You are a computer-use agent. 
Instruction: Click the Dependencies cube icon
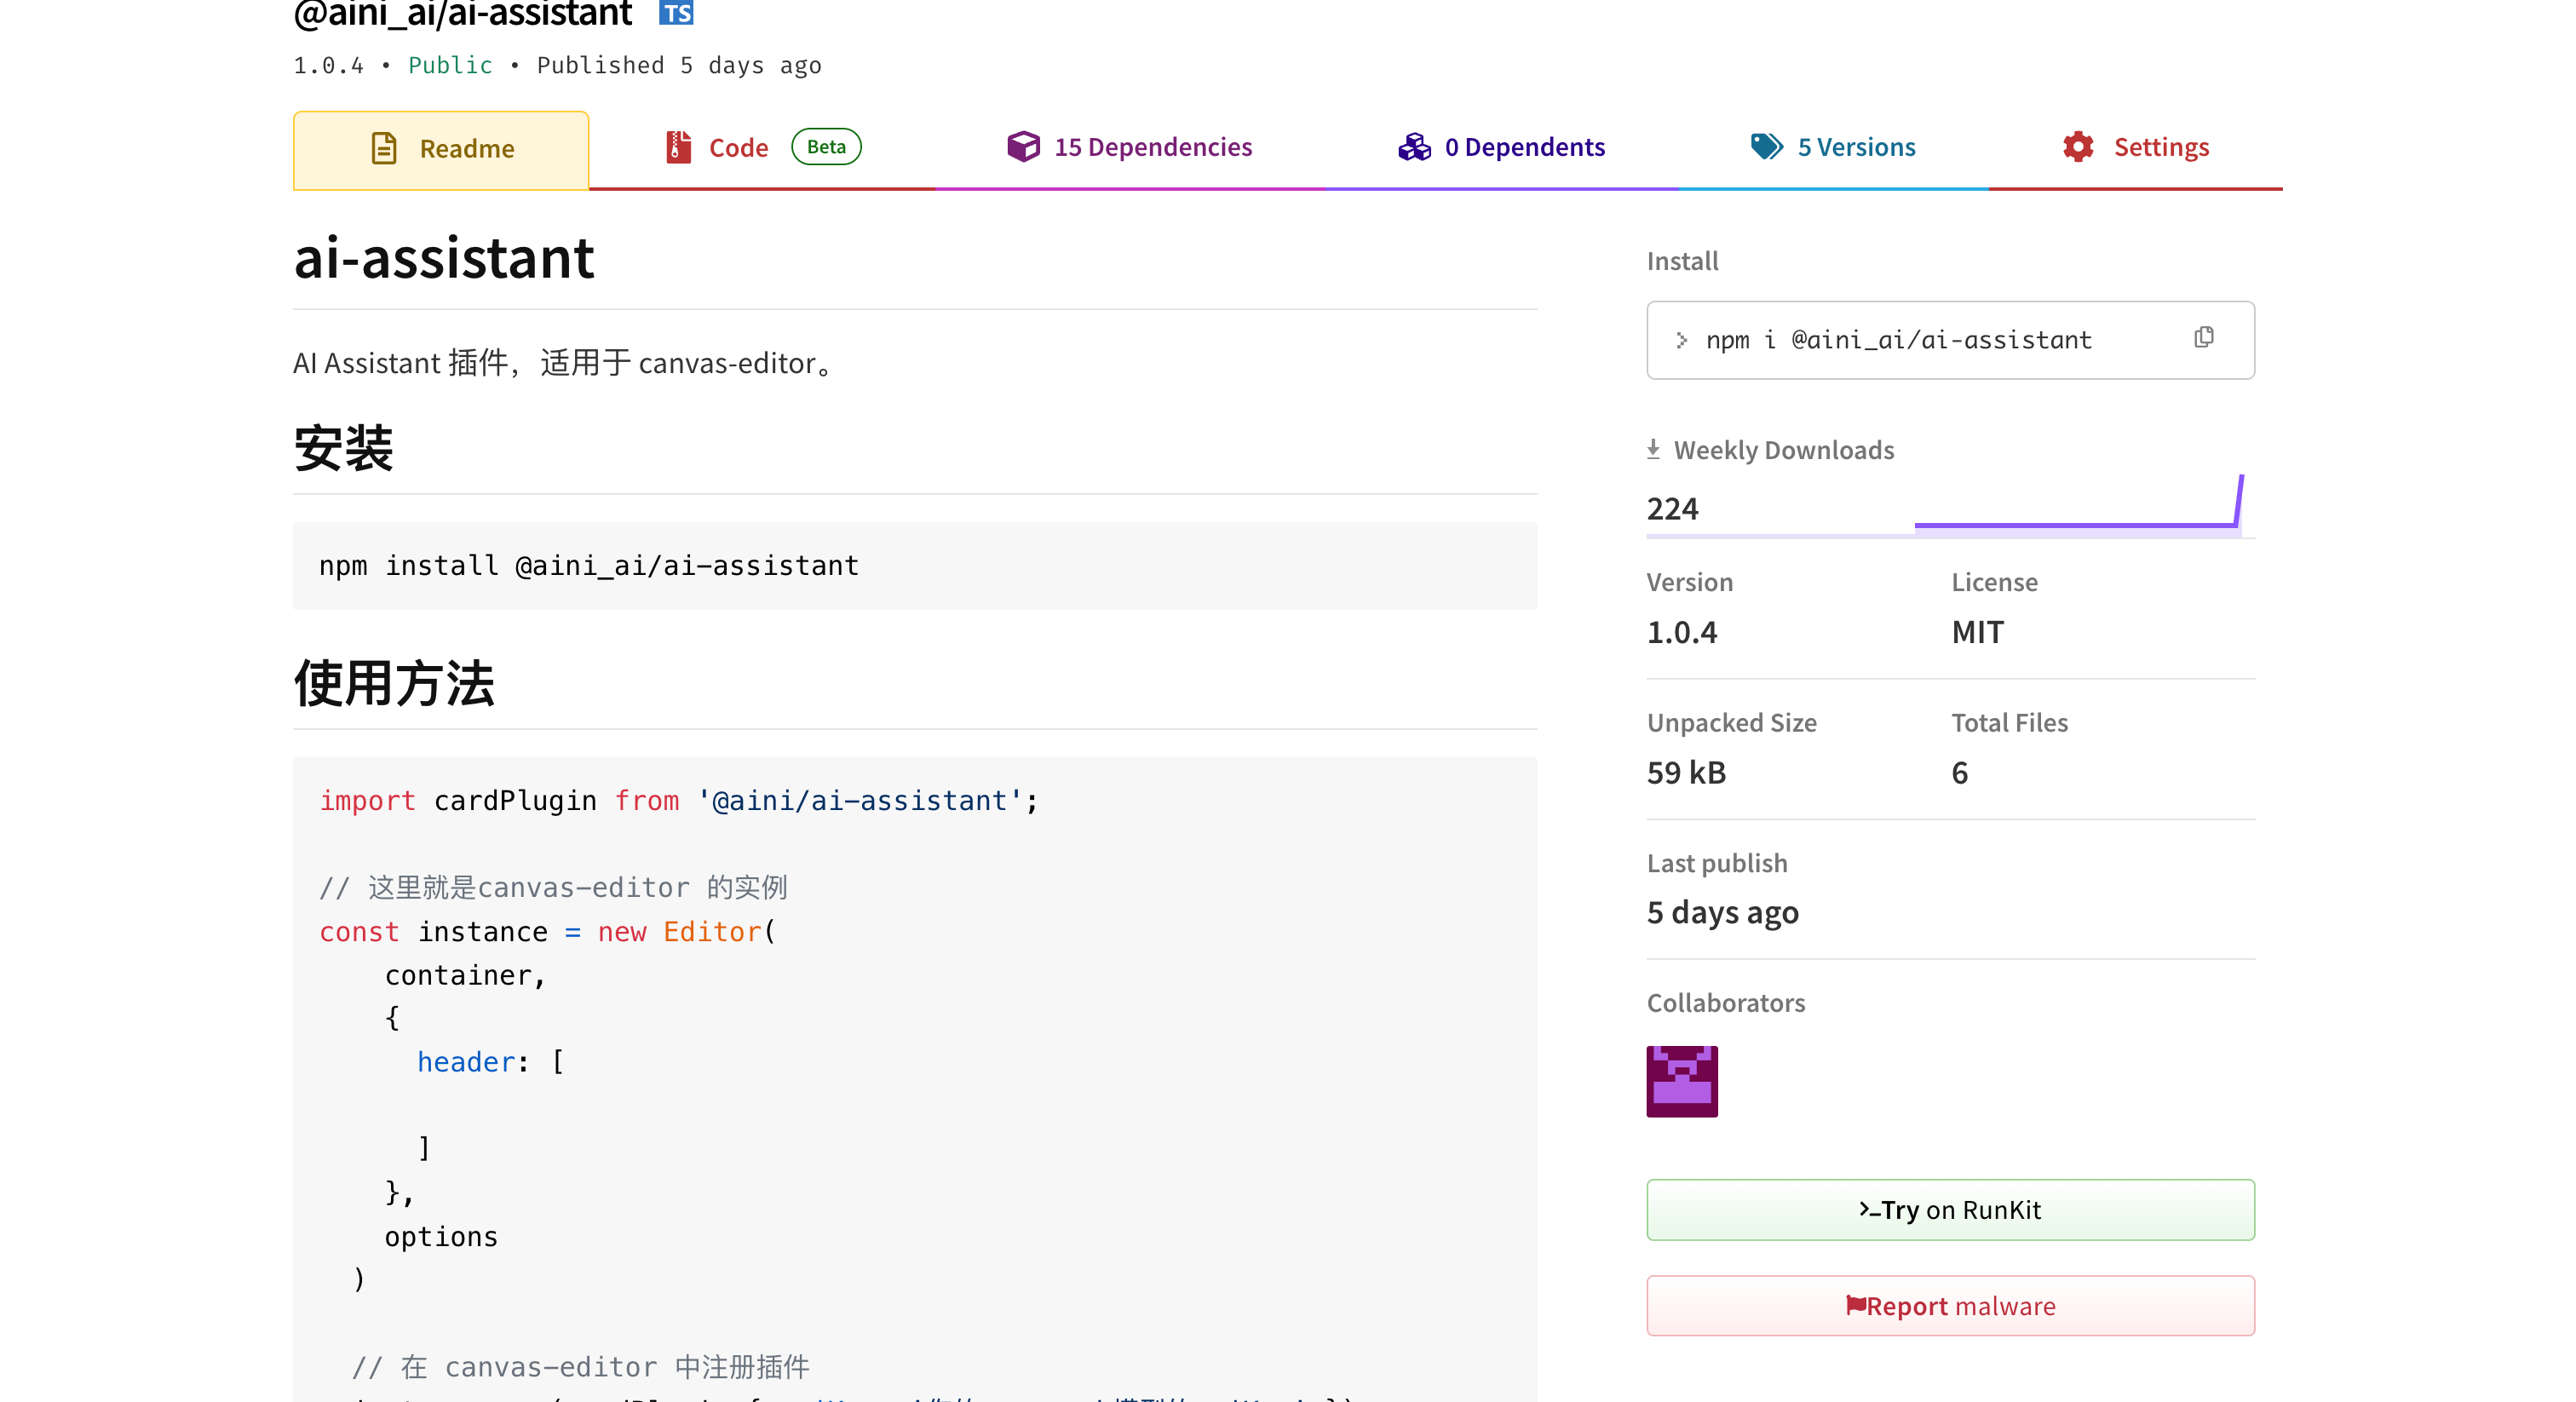(1023, 147)
